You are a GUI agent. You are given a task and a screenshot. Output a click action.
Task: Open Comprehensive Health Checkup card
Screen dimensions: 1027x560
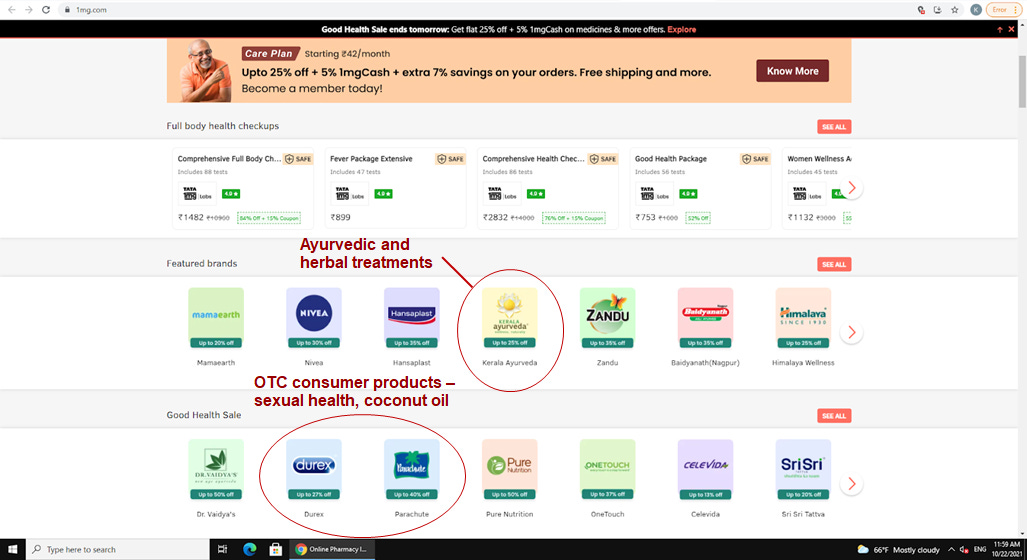point(548,188)
